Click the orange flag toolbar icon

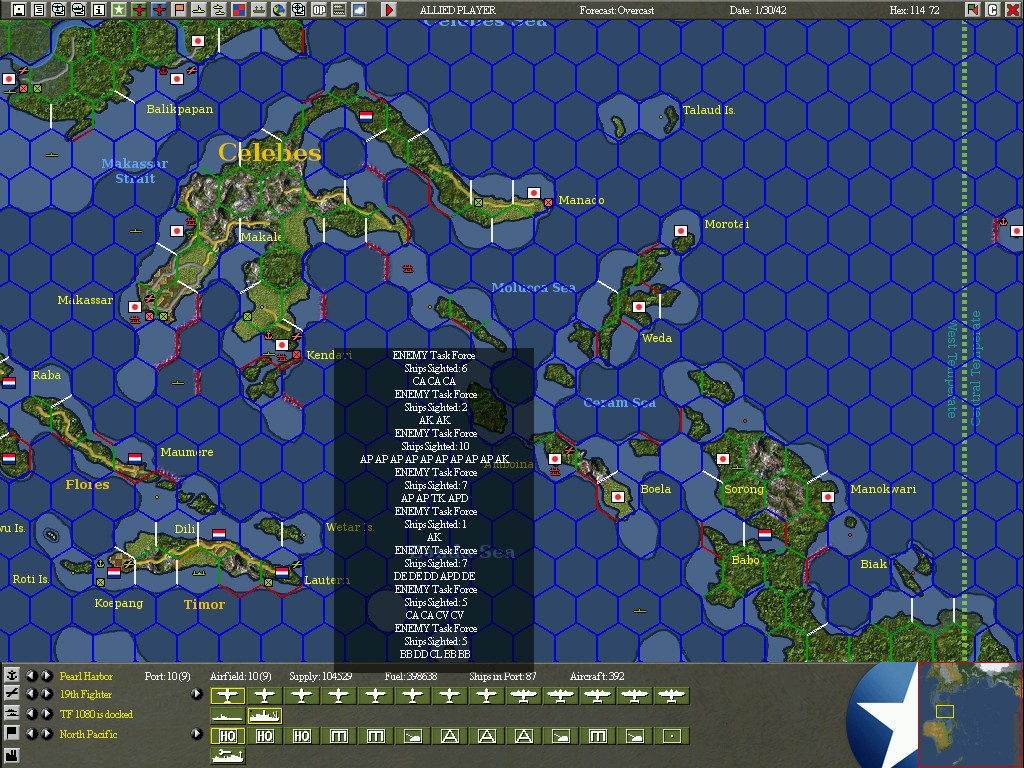[x=179, y=9]
